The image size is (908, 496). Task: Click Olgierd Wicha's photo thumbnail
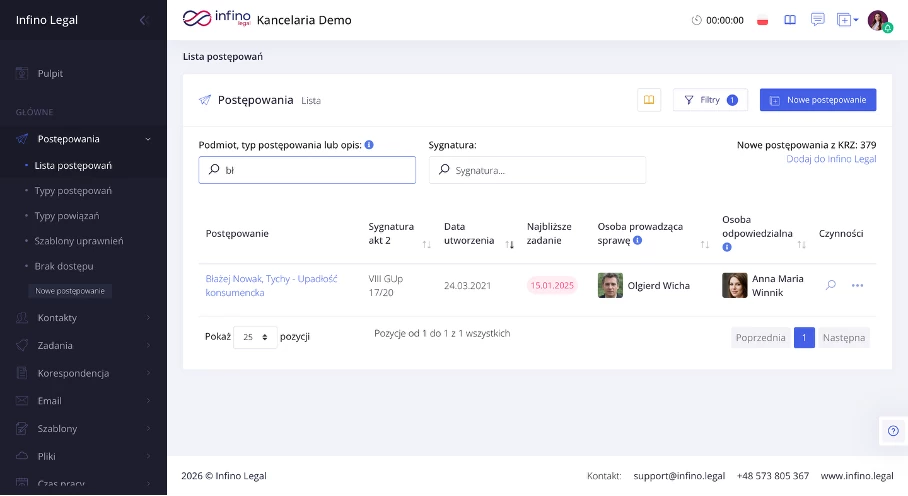610,285
